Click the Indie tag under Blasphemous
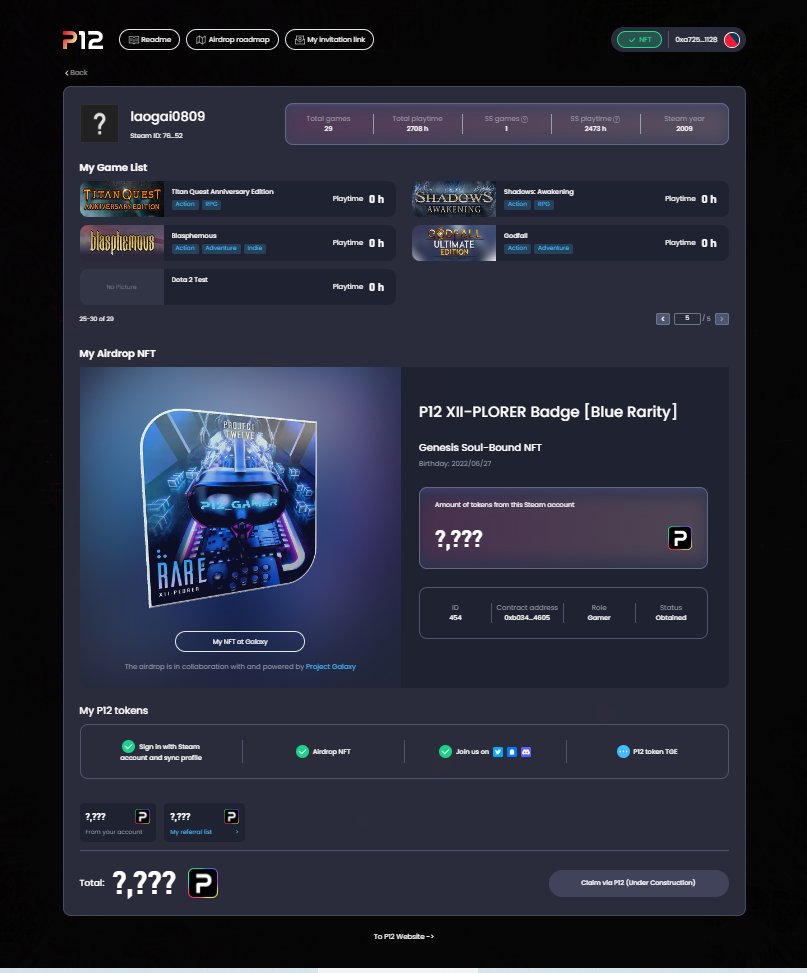This screenshot has height=973, width=807. pyautogui.click(x=255, y=248)
